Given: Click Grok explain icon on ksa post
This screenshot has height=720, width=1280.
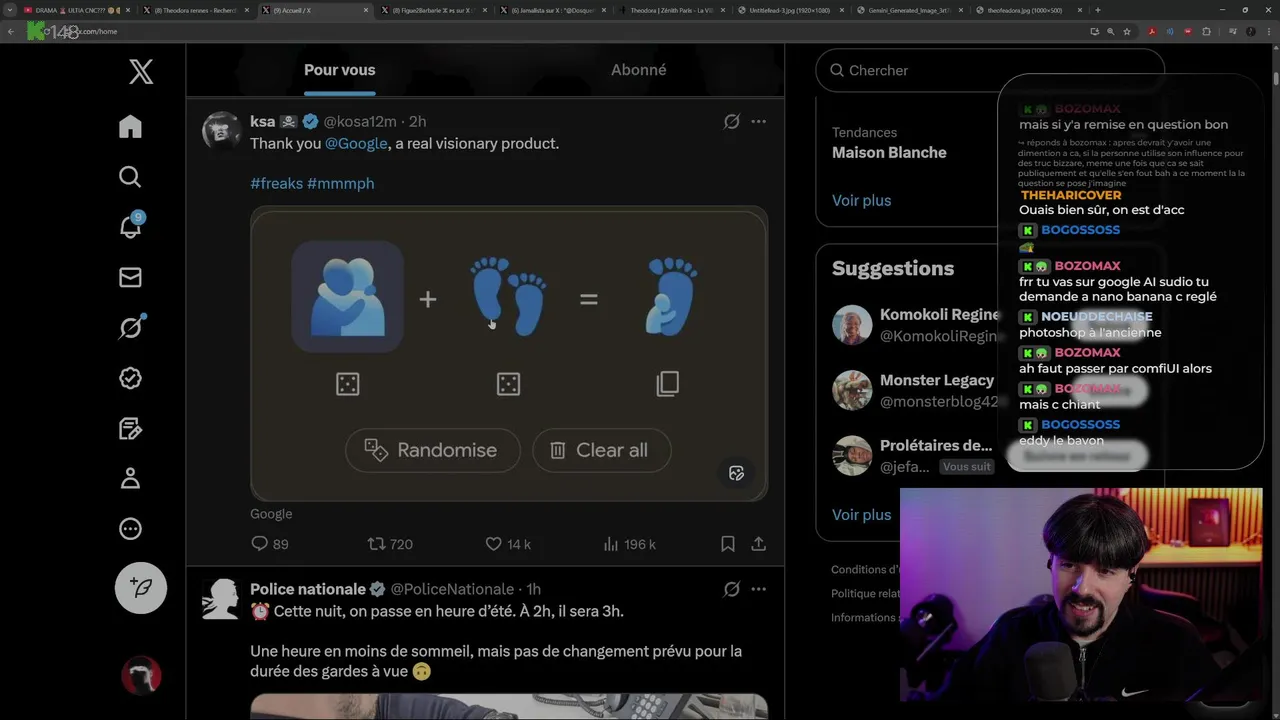Looking at the screenshot, I should tap(732, 121).
